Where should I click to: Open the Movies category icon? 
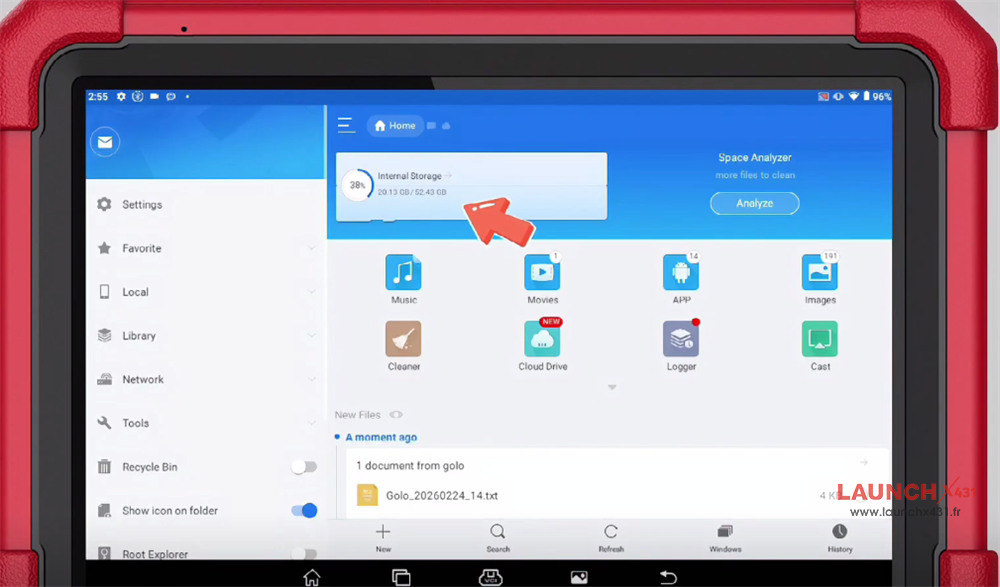coord(542,273)
